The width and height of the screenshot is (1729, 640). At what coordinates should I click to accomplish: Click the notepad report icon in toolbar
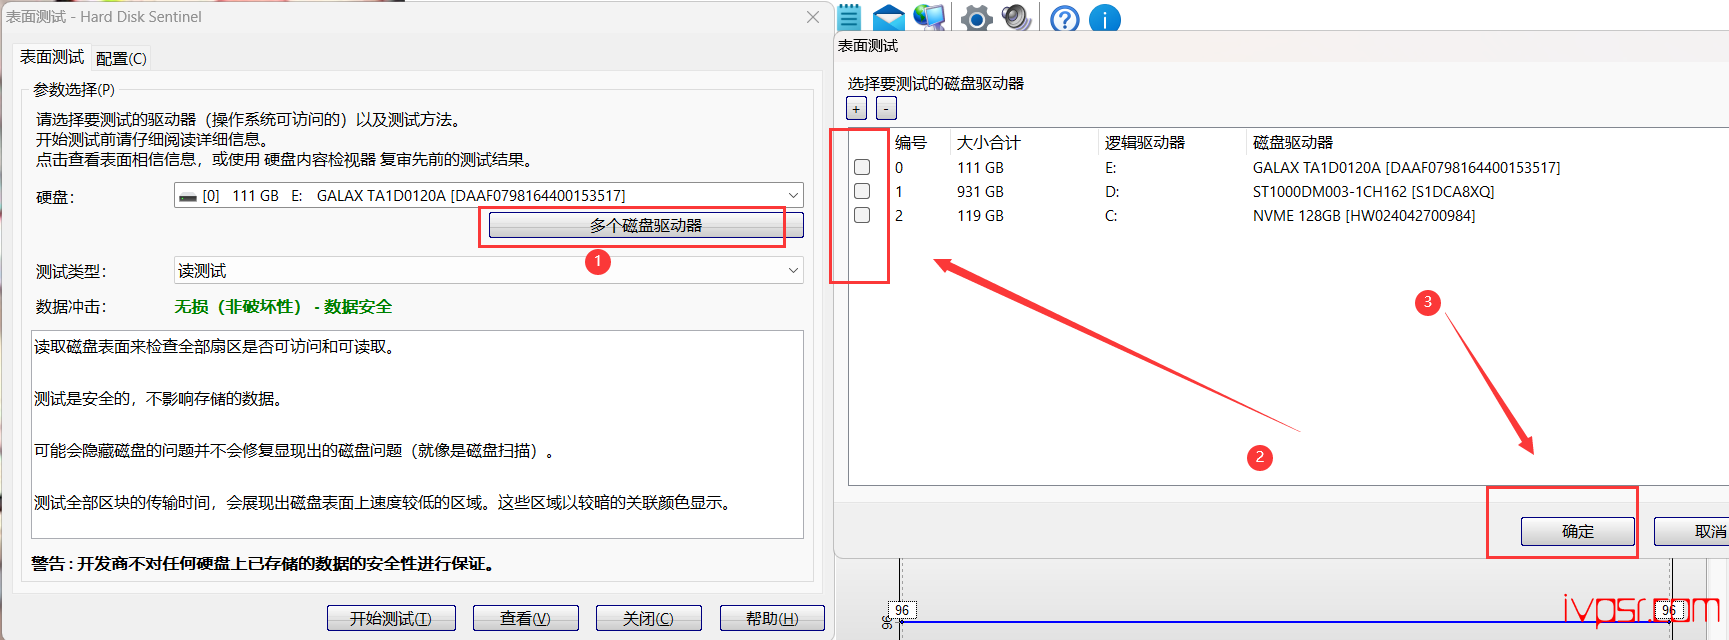point(849,17)
